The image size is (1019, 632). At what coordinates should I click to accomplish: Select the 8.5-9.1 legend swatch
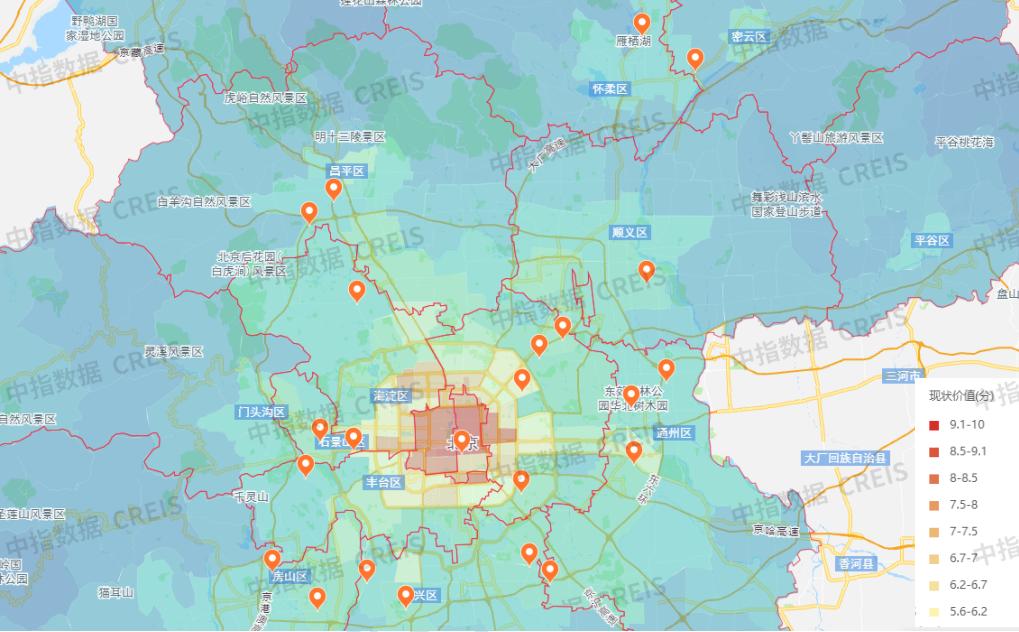[x=934, y=452]
